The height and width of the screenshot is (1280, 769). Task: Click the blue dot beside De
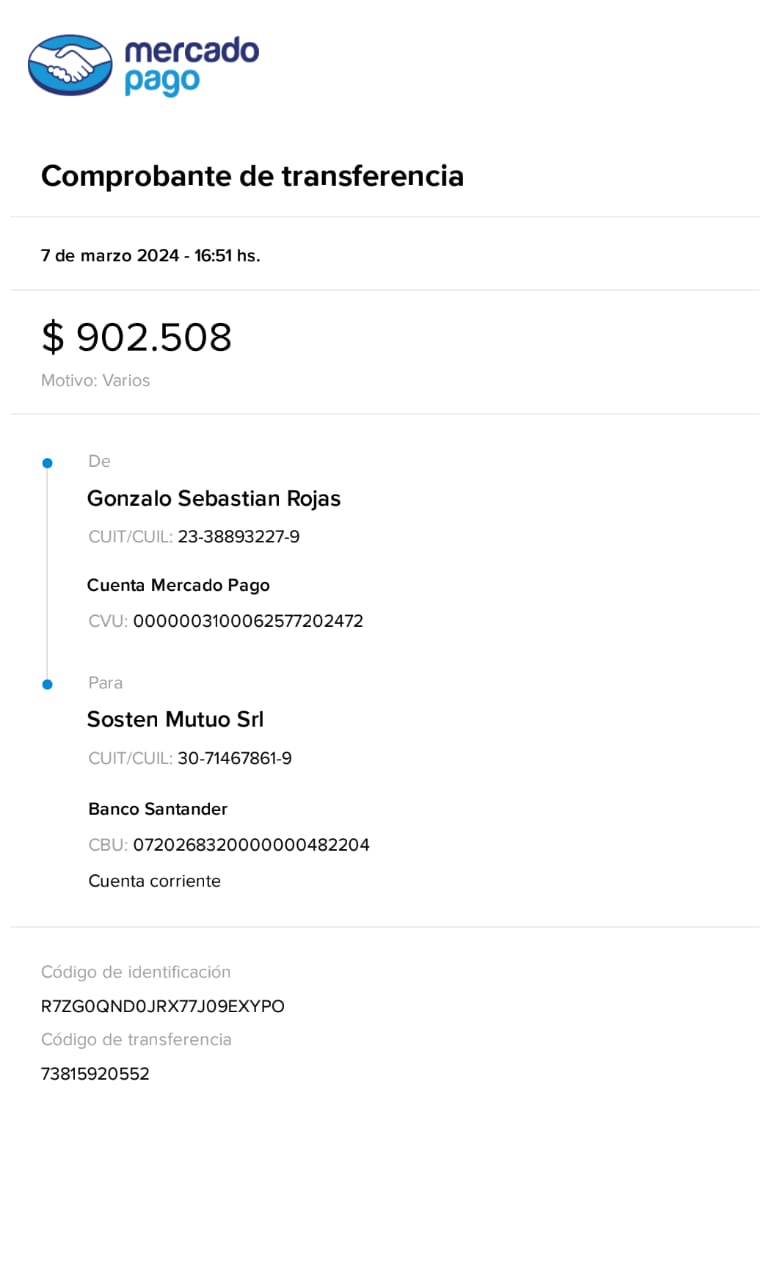point(47,463)
